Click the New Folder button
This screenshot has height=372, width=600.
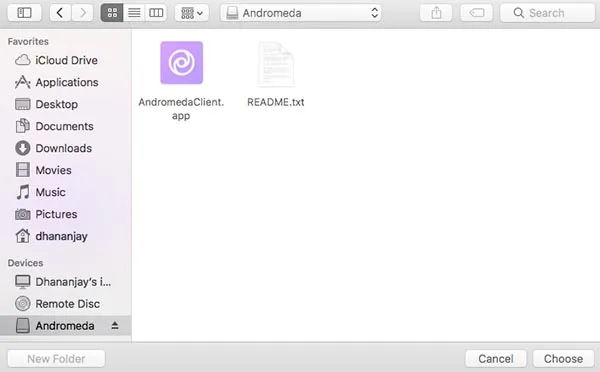(56, 359)
